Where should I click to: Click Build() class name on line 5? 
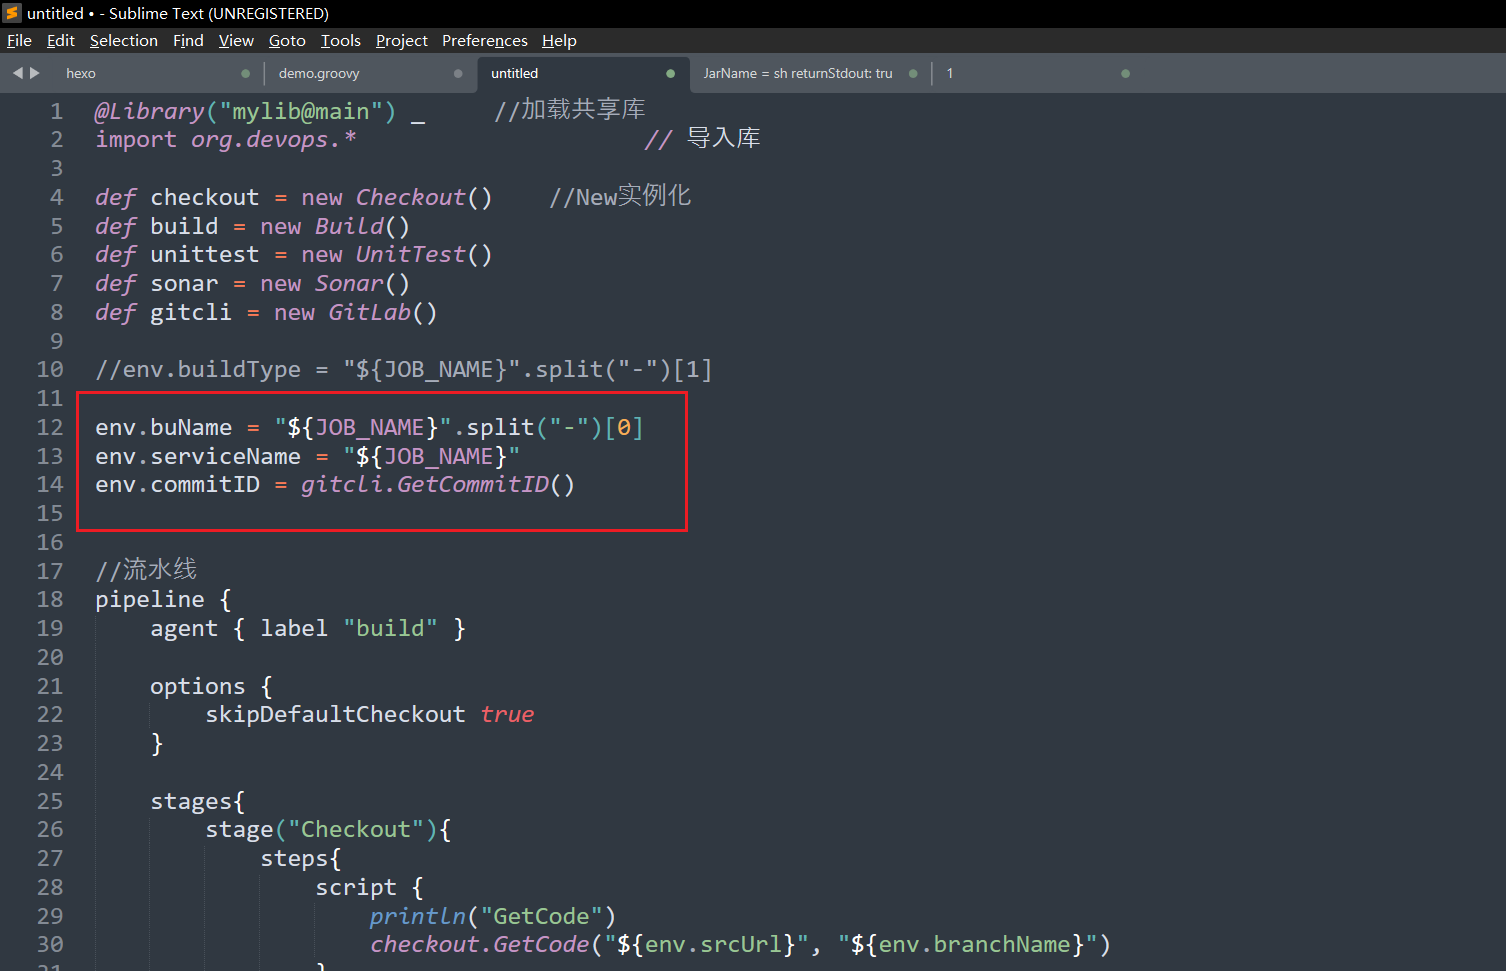[x=362, y=227]
